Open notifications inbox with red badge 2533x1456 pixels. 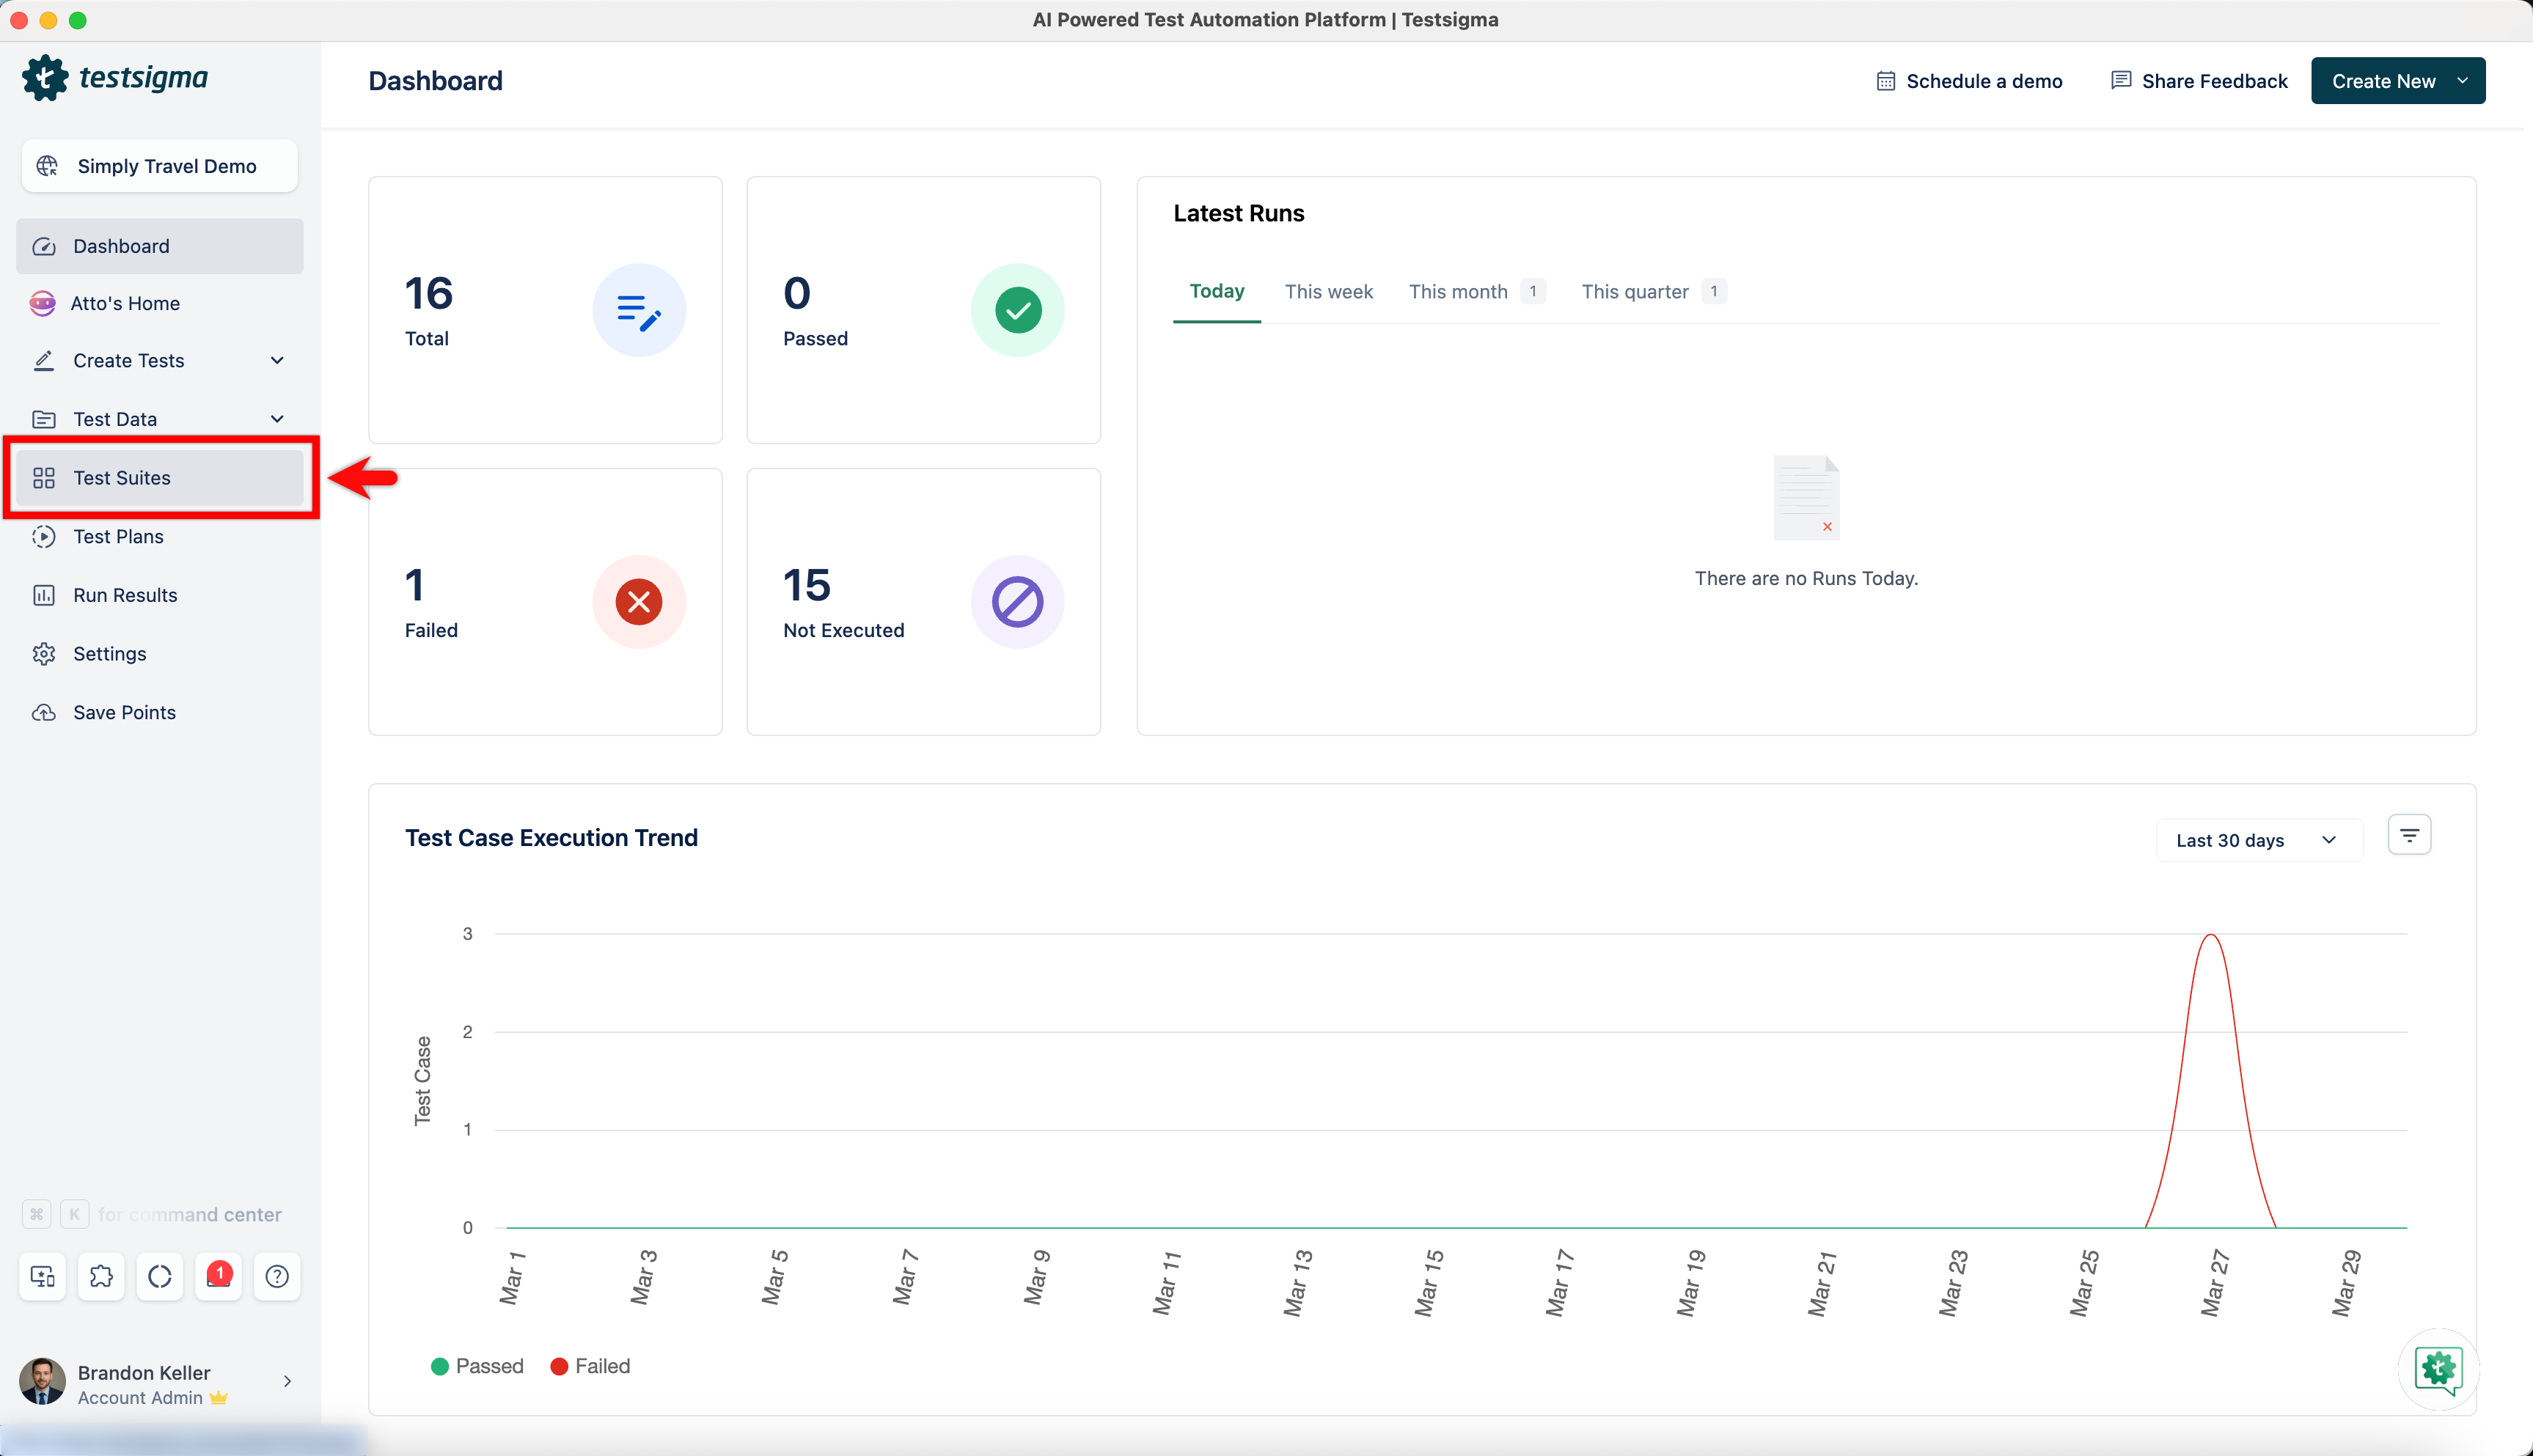[x=218, y=1276]
